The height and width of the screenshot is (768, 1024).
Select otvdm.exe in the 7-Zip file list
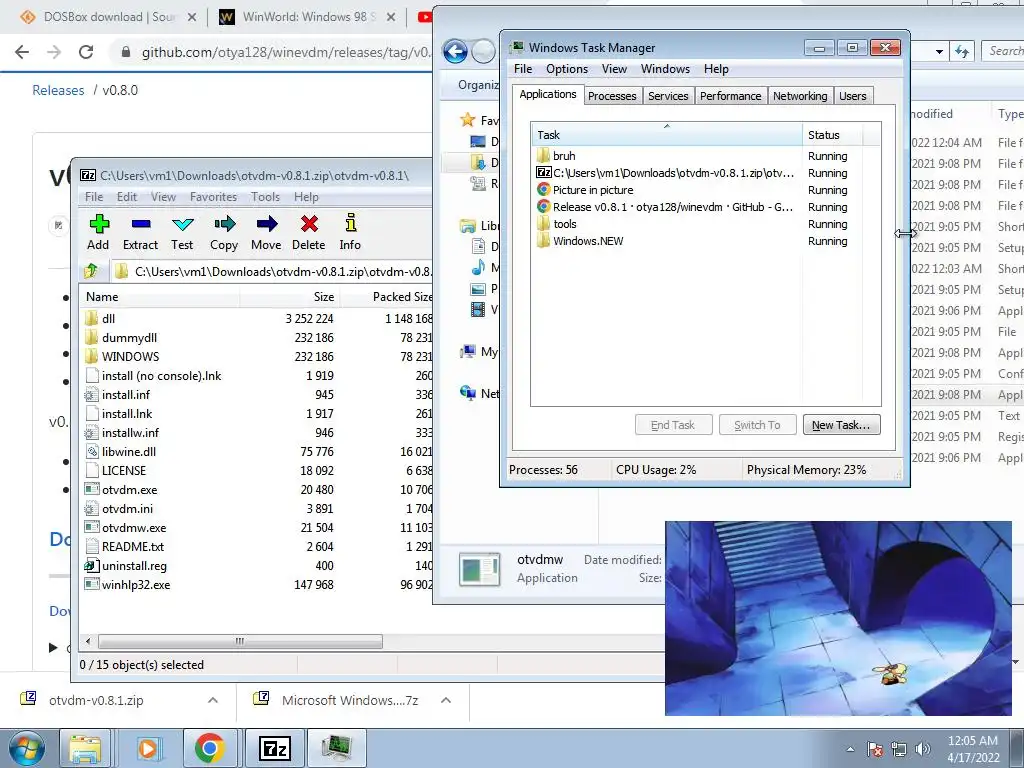129,490
